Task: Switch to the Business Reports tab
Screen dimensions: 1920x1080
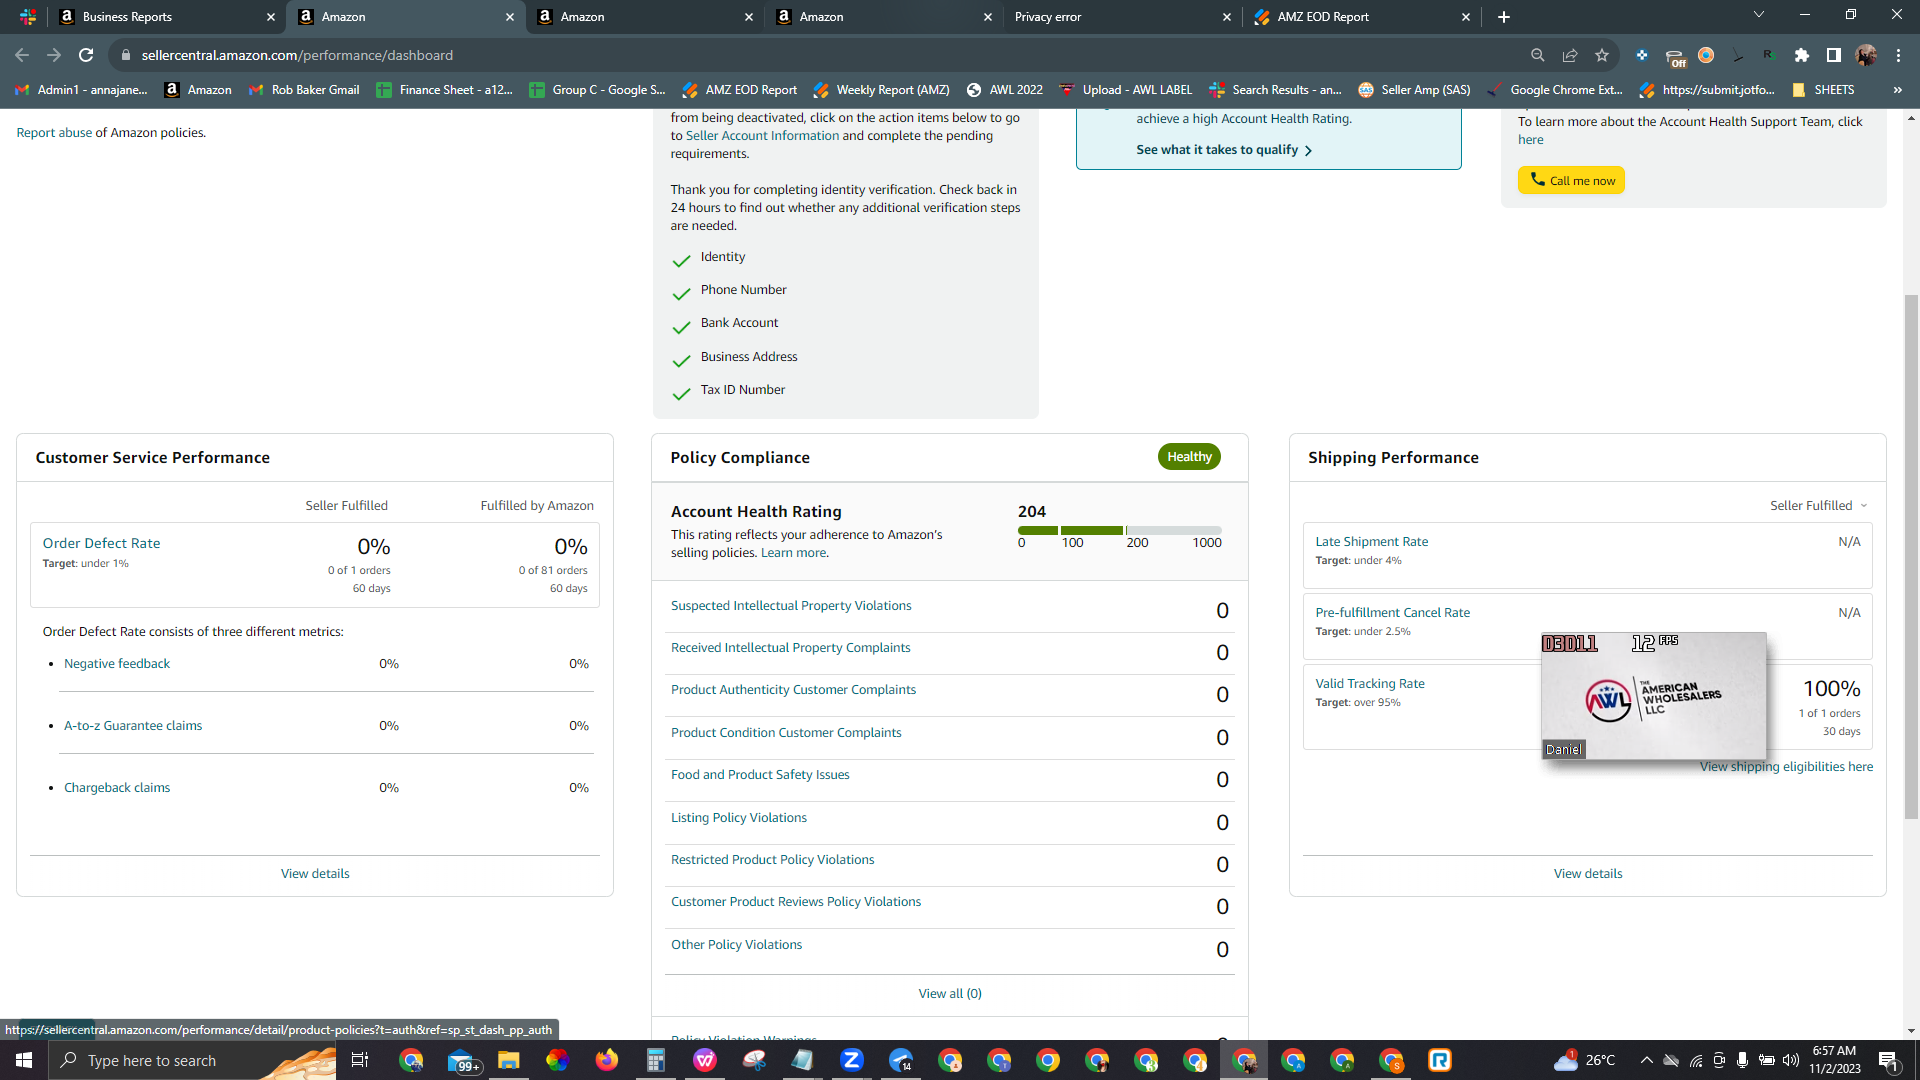Action: [167, 17]
